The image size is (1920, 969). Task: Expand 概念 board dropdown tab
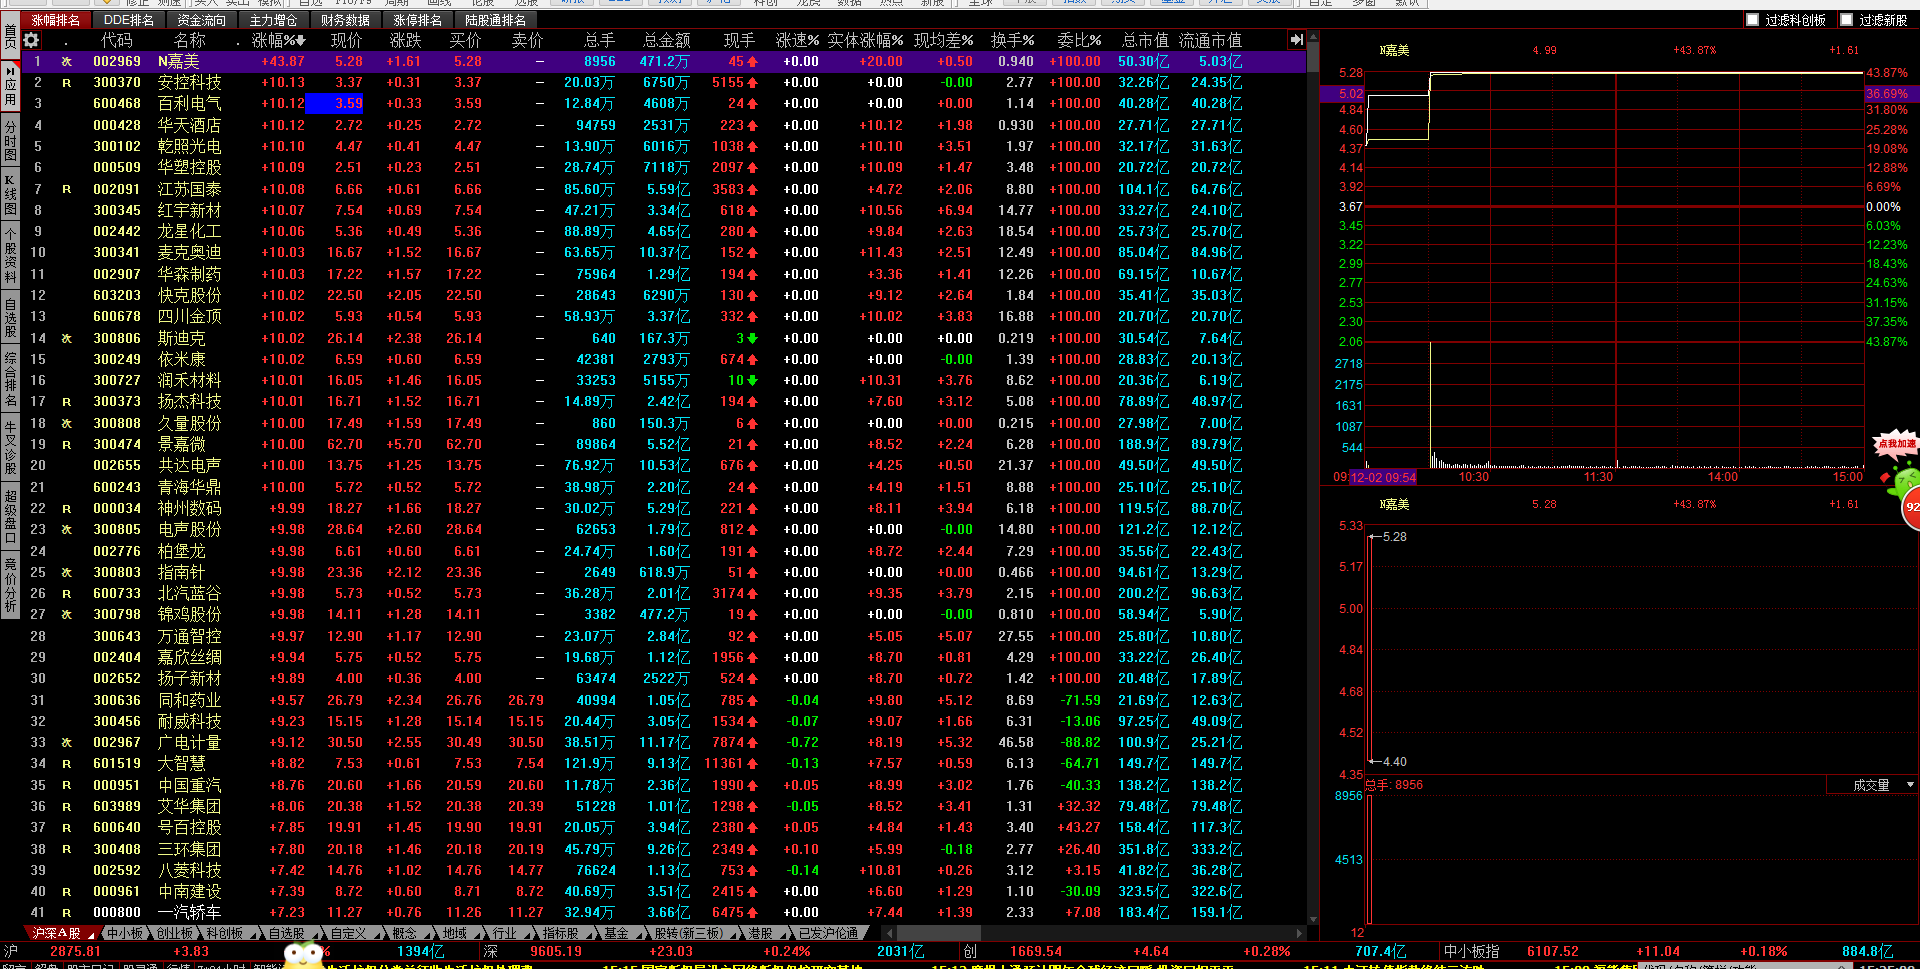pyautogui.click(x=405, y=933)
